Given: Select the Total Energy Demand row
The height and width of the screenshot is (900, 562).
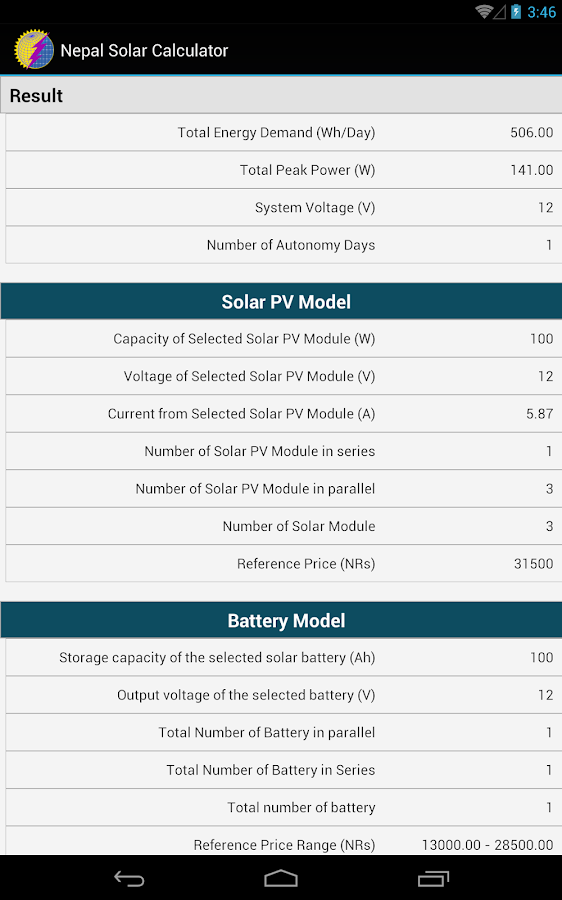Looking at the screenshot, I should pyautogui.click(x=283, y=133).
